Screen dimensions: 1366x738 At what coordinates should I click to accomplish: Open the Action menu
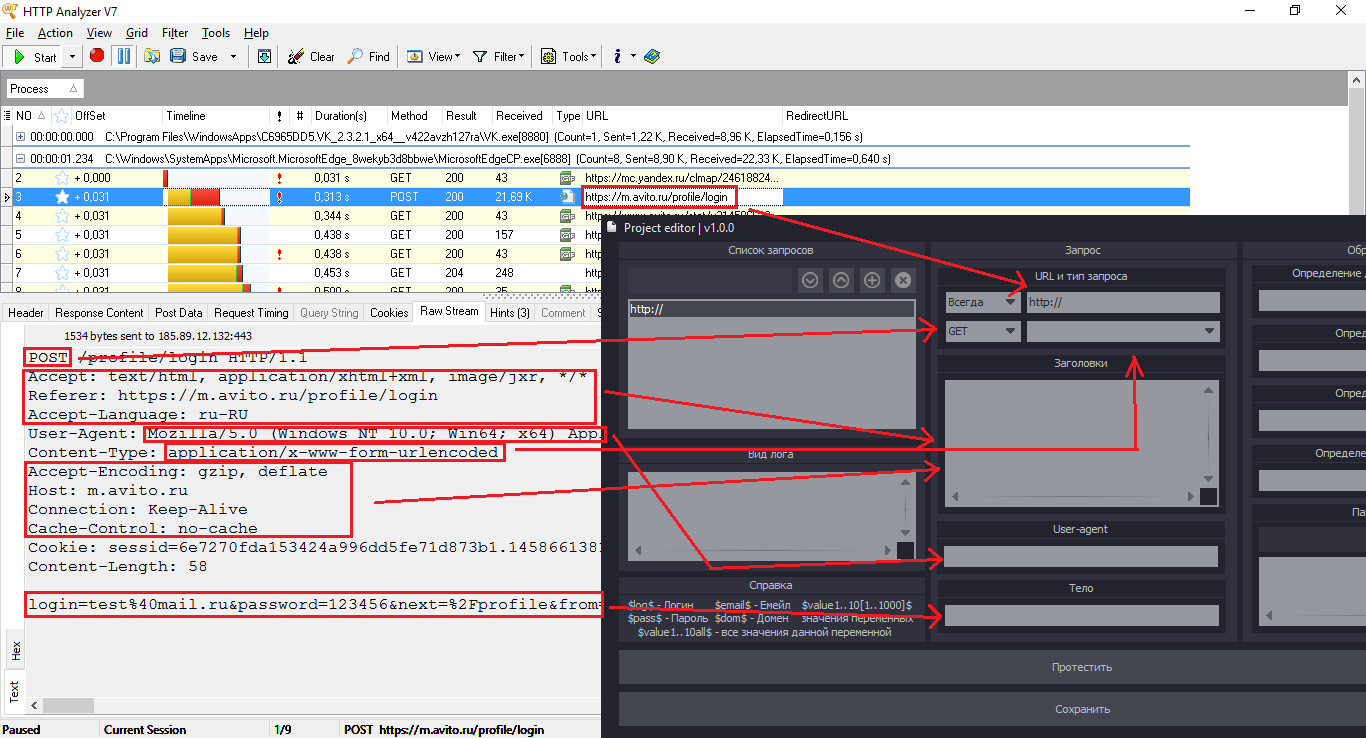55,33
